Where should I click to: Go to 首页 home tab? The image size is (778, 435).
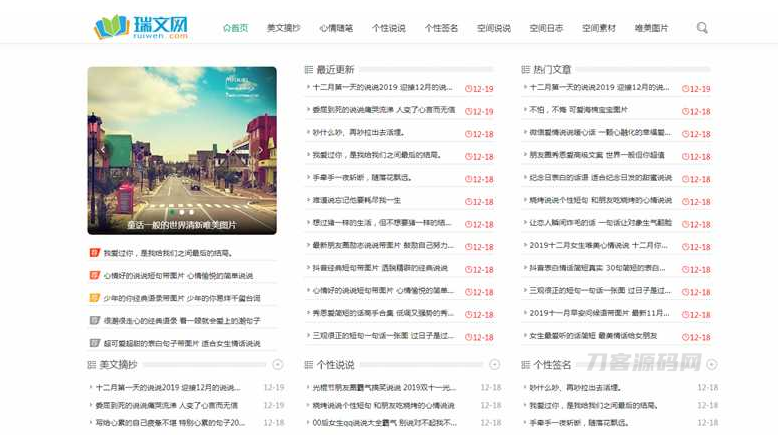[235, 28]
